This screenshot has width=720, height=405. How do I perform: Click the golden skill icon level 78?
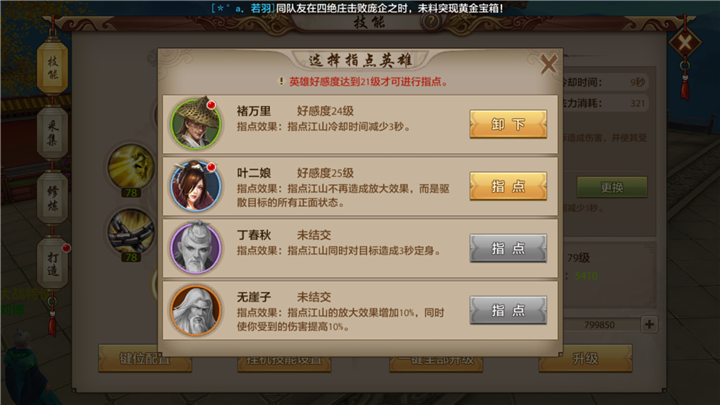pyautogui.click(x=131, y=166)
